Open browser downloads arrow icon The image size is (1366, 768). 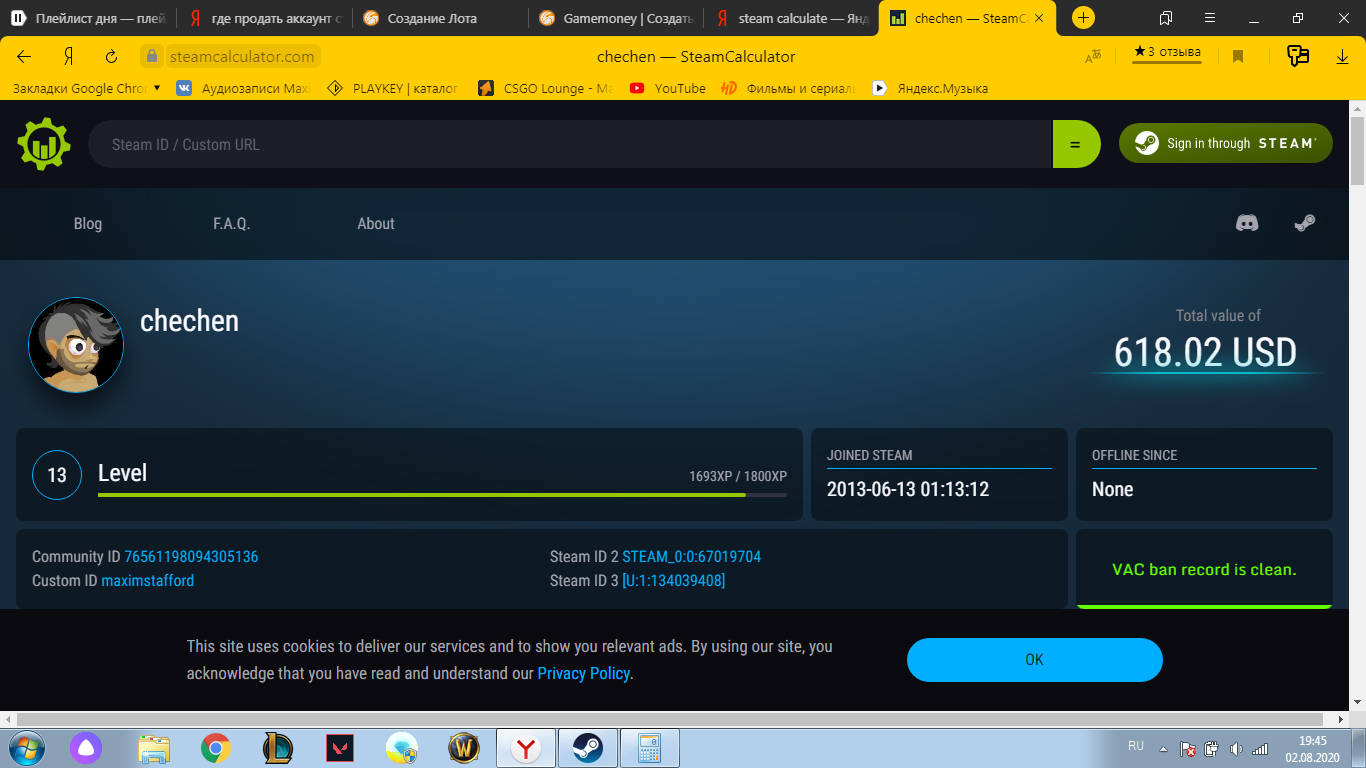click(1342, 57)
